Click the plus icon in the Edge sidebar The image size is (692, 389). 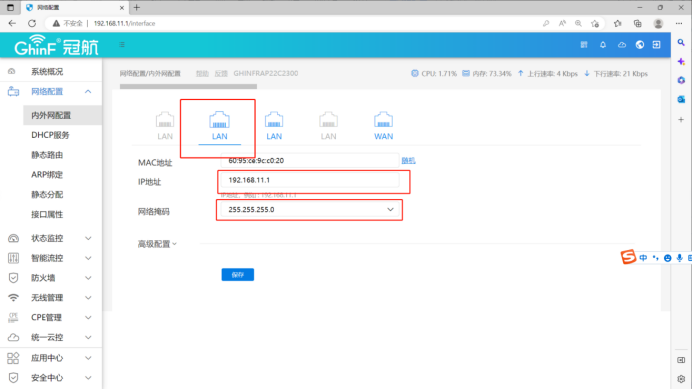point(681,120)
